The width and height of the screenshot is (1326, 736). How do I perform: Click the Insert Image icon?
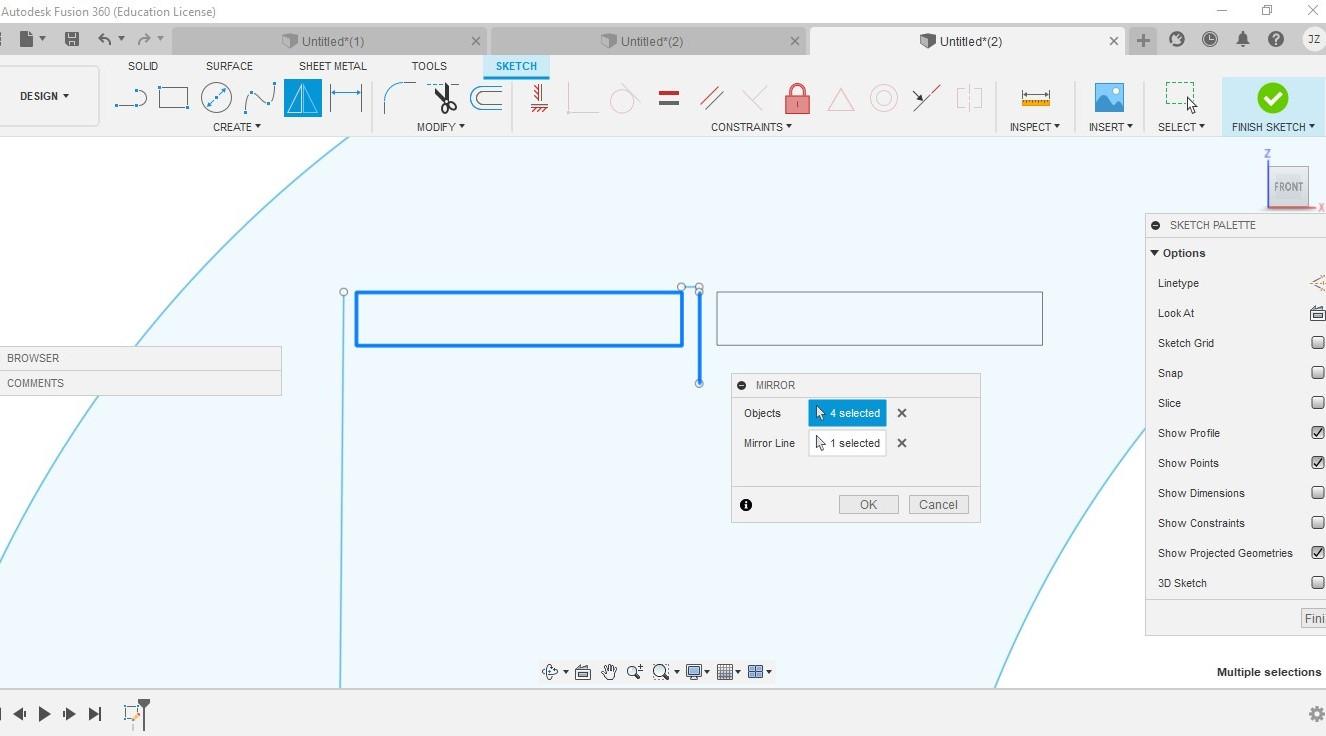1109,98
